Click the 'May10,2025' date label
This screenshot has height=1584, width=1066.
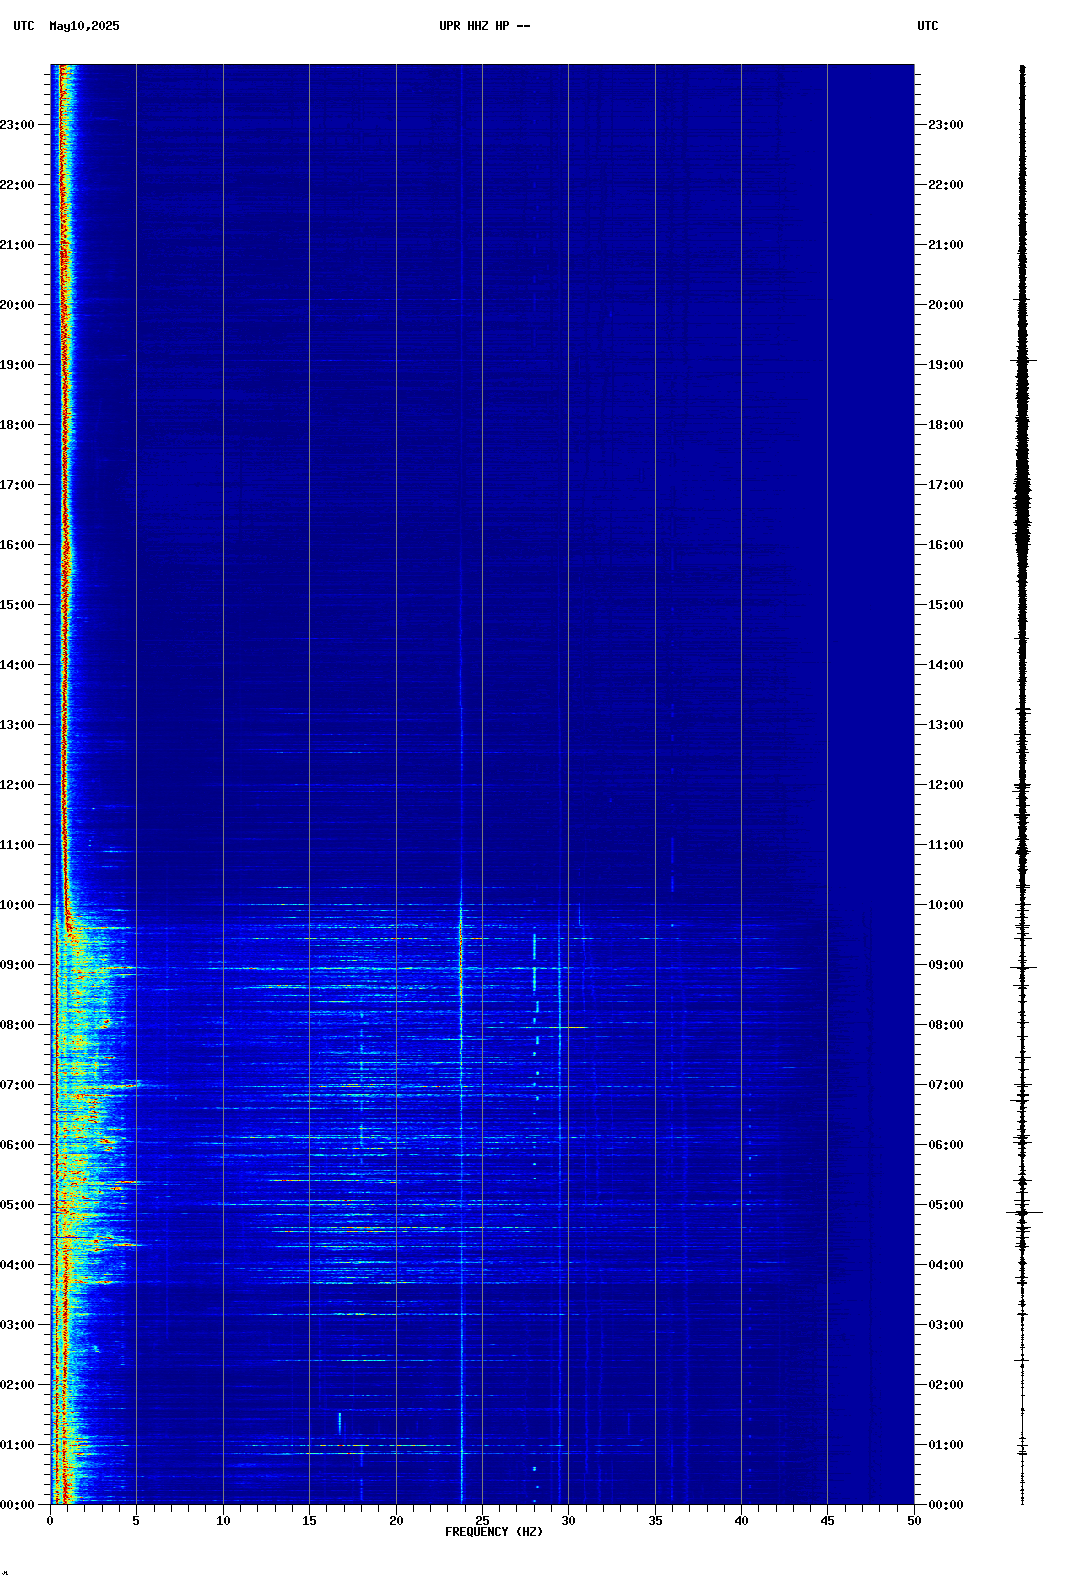(84, 26)
